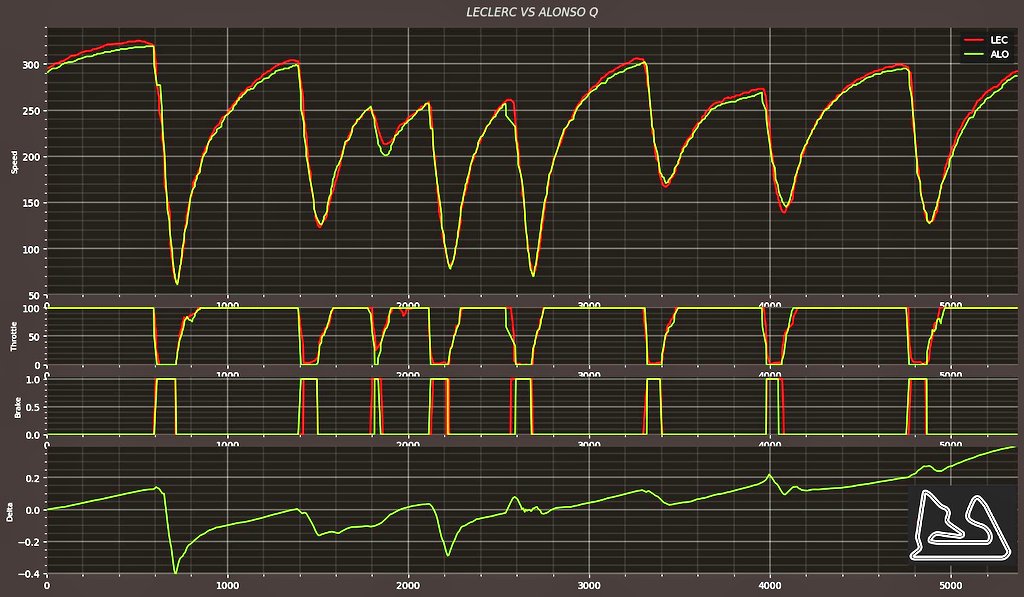Select the 150 tick on Speed axis
The width and height of the screenshot is (1024, 597).
click(31, 203)
